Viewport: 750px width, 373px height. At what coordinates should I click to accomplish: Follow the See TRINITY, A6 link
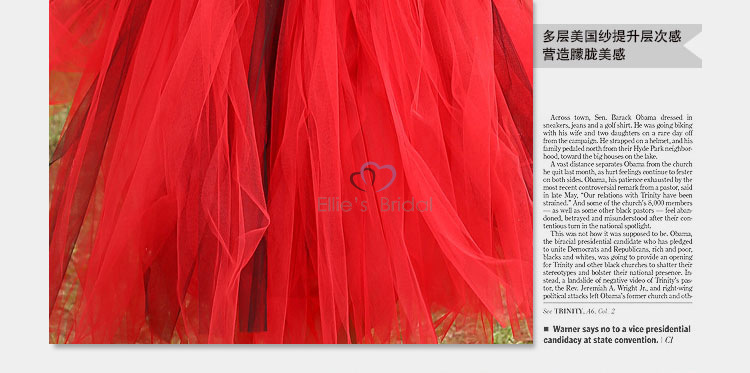(579, 311)
